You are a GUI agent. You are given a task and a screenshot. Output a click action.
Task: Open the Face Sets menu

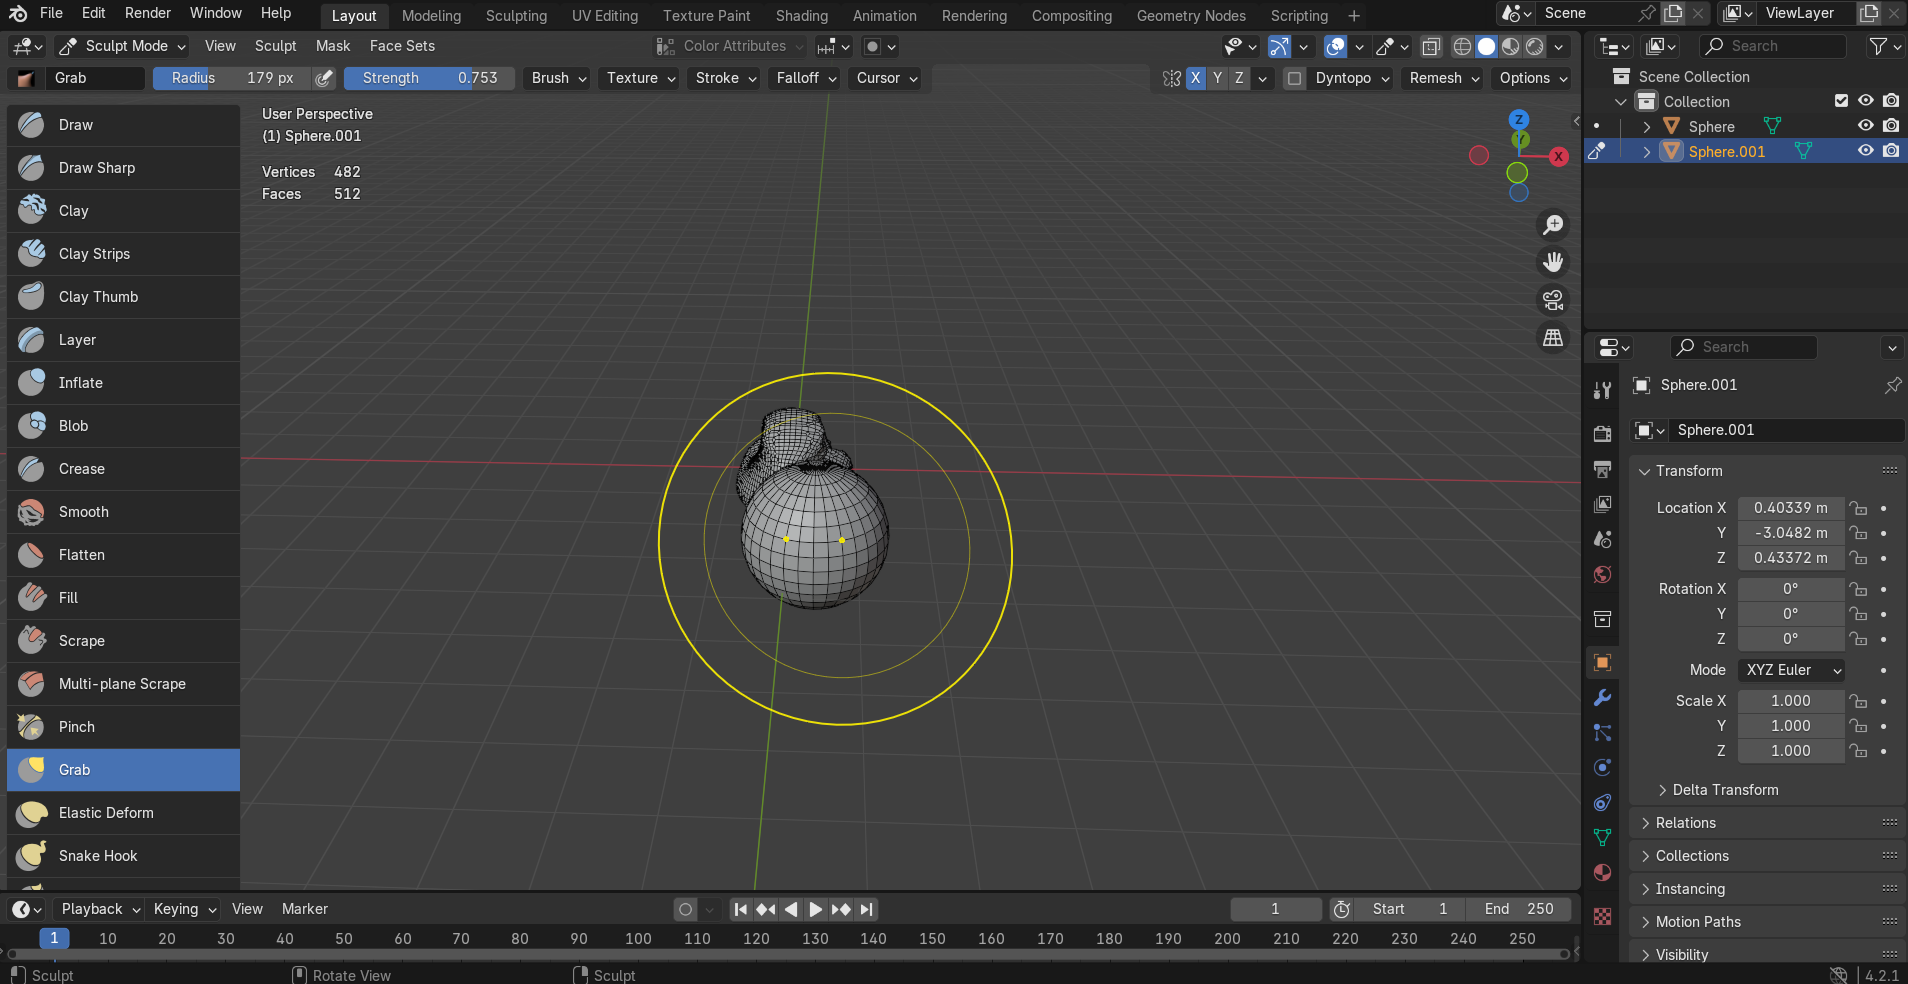point(402,46)
